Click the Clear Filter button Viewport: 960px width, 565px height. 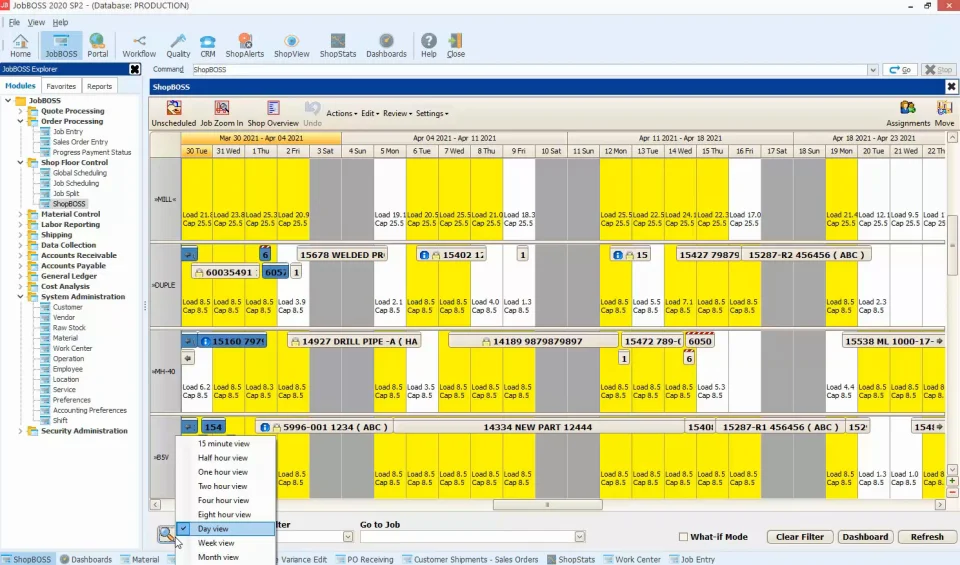coord(800,537)
